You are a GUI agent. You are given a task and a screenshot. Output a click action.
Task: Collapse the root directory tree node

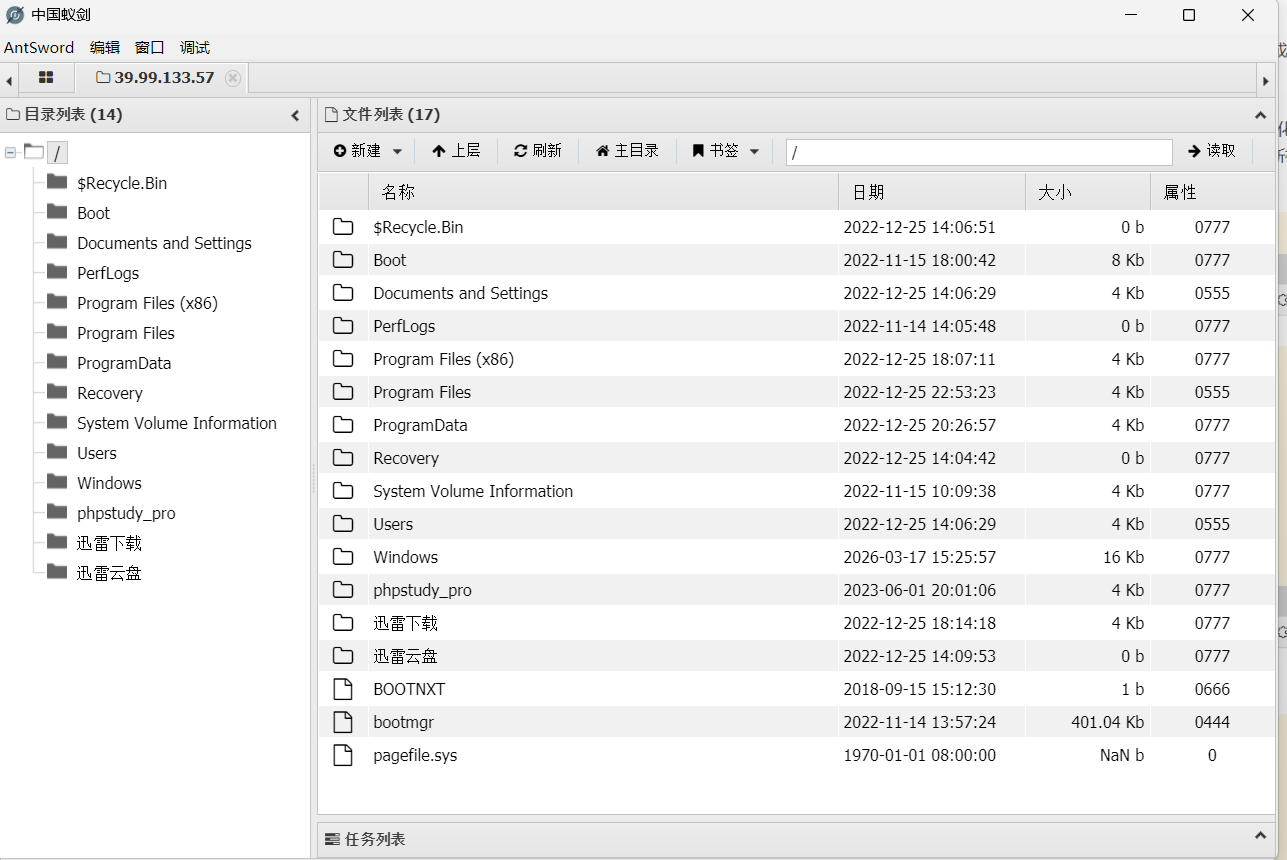(11, 153)
